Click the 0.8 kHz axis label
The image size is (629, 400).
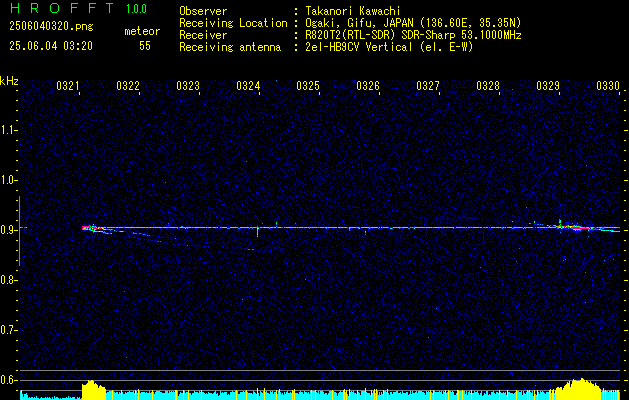pos(8,280)
